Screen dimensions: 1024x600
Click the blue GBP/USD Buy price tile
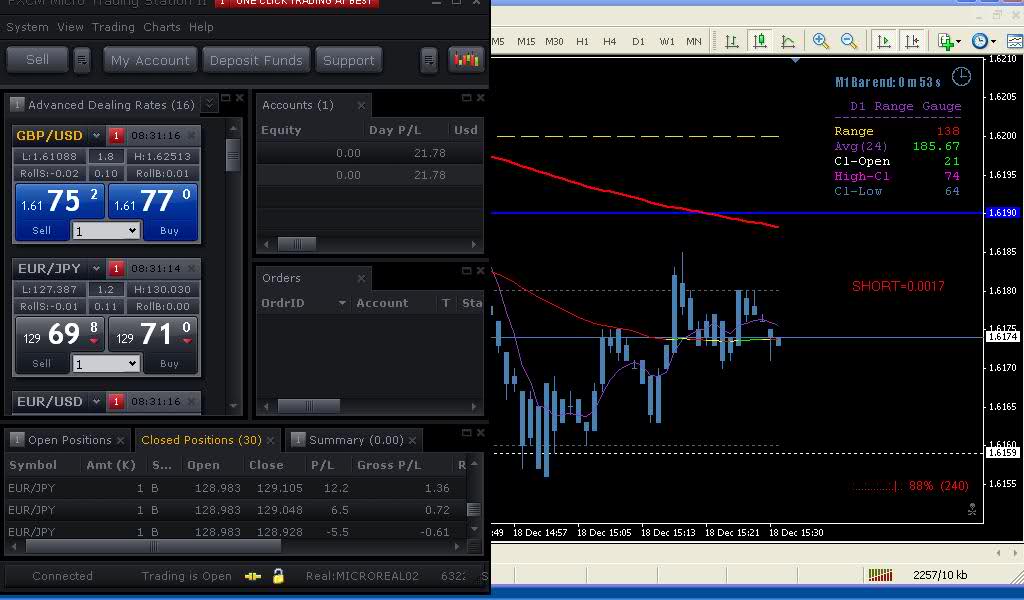tap(154, 211)
